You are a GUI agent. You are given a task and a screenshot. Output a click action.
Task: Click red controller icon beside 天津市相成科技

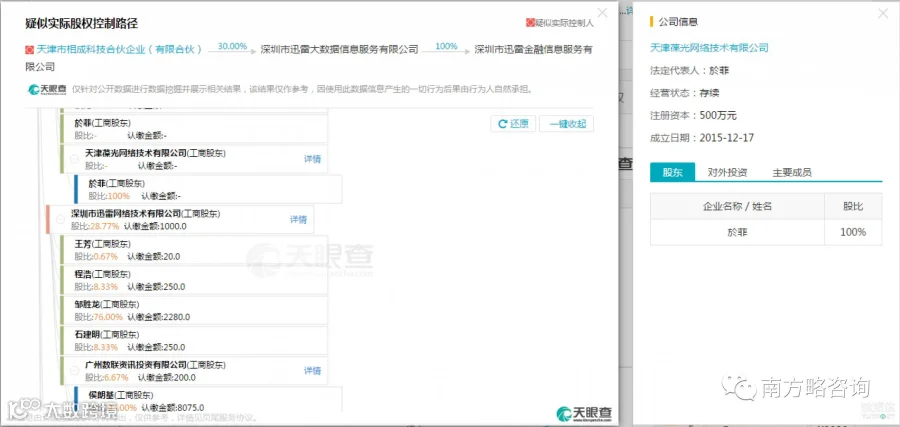pyautogui.click(x=30, y=50)
